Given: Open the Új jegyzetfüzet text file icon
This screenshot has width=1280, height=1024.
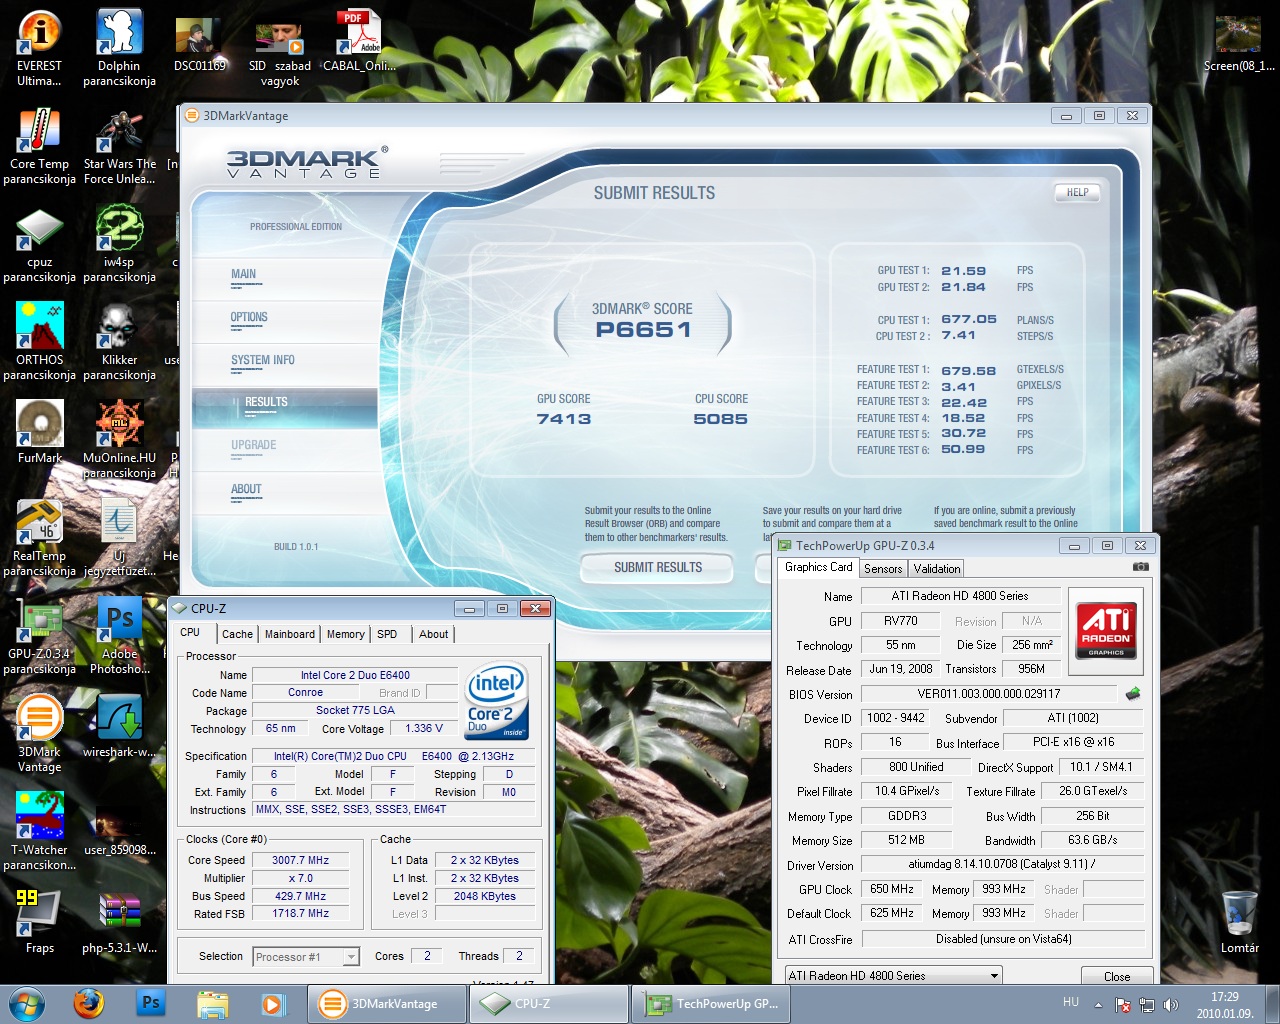Looking at the screenshot, I should click(119, 538).
